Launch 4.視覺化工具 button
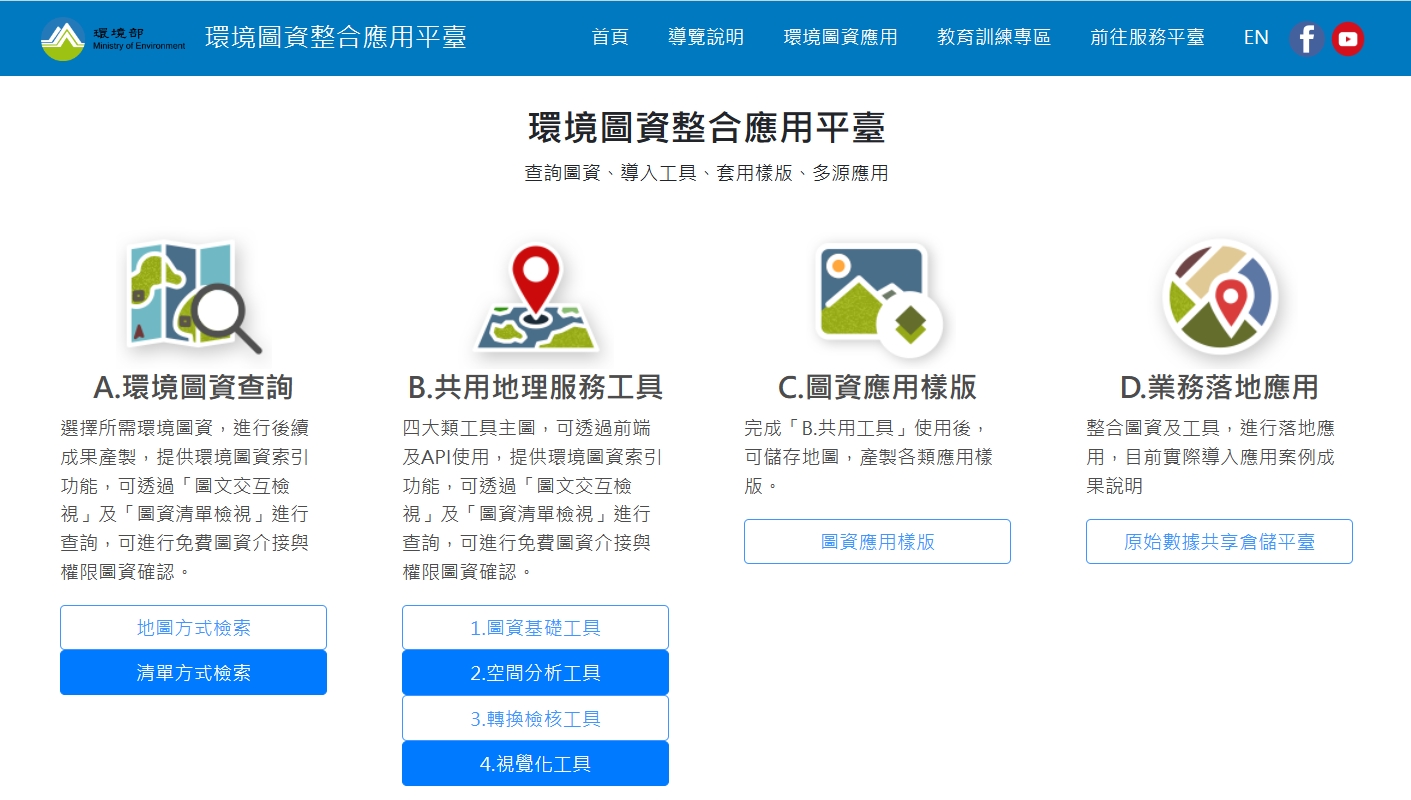 [x=535, y=764]
